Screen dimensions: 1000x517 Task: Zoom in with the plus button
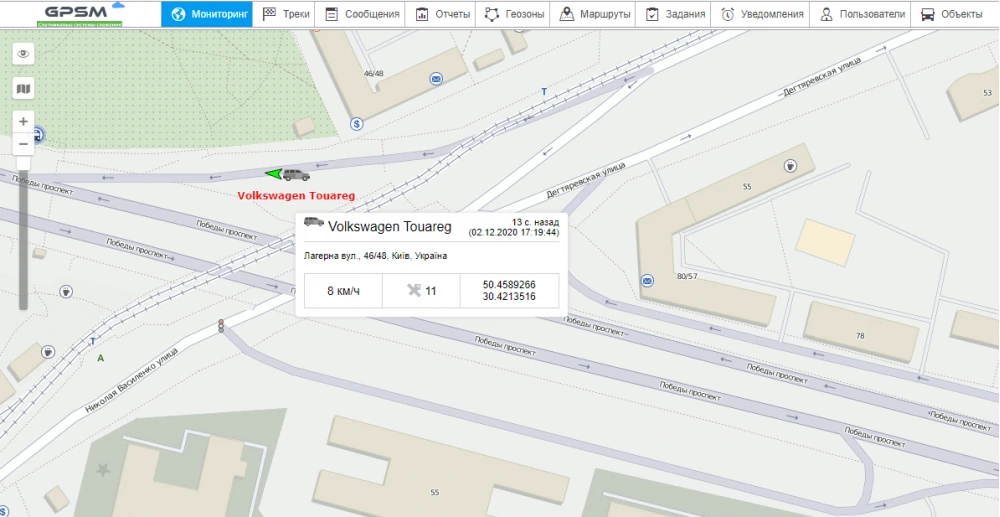(x=23, y=121)
